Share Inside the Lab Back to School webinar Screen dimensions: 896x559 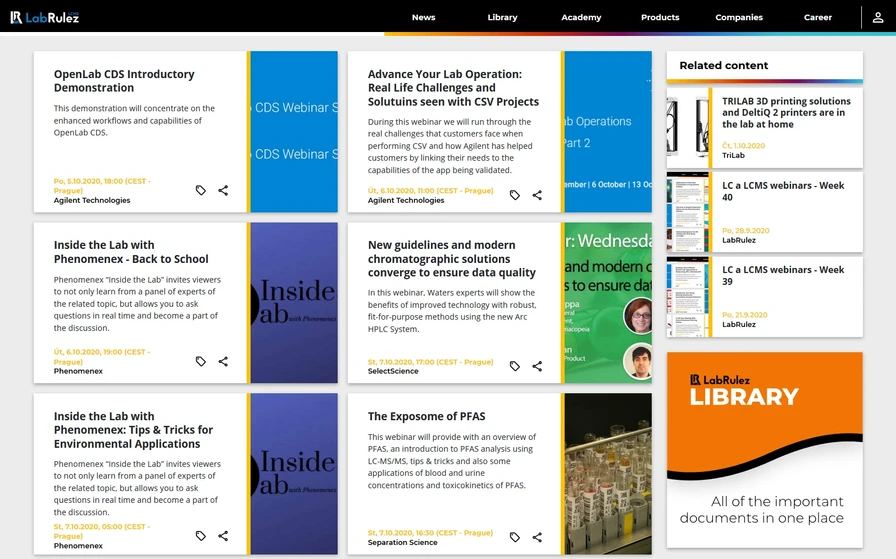click(x=223, y=361)
